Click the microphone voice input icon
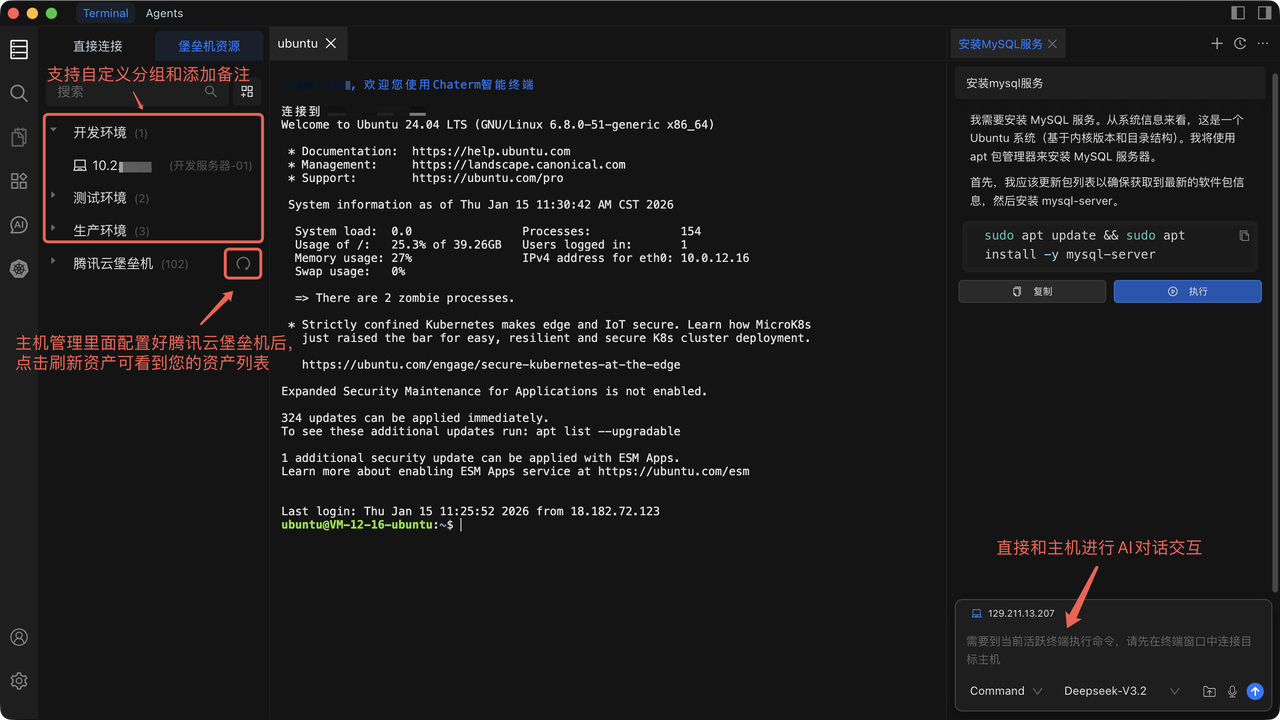 (1232, 691)
